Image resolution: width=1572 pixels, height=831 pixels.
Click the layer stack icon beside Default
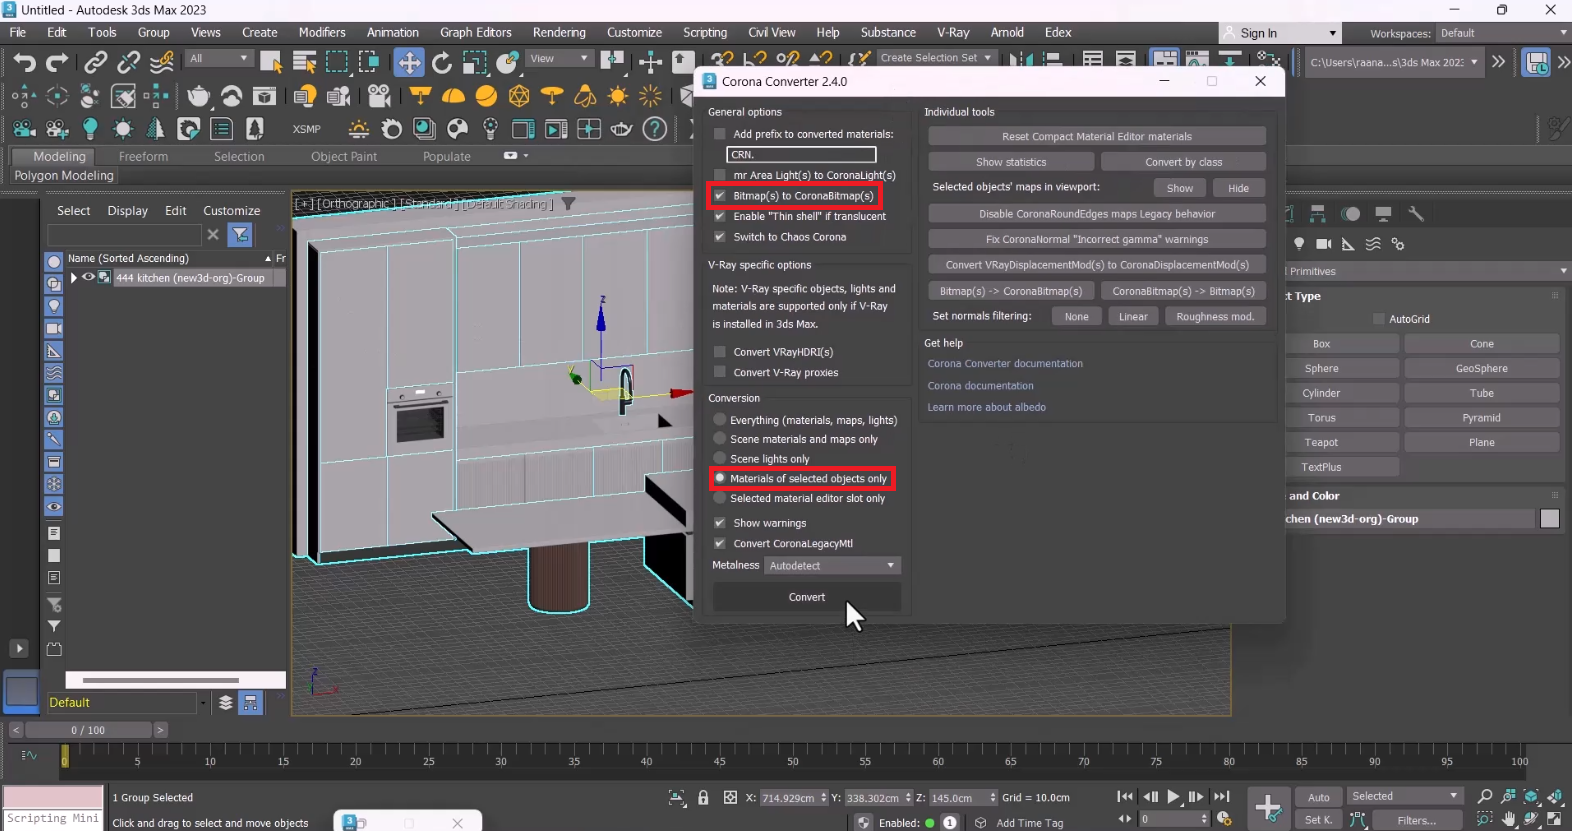pos(226,702)
